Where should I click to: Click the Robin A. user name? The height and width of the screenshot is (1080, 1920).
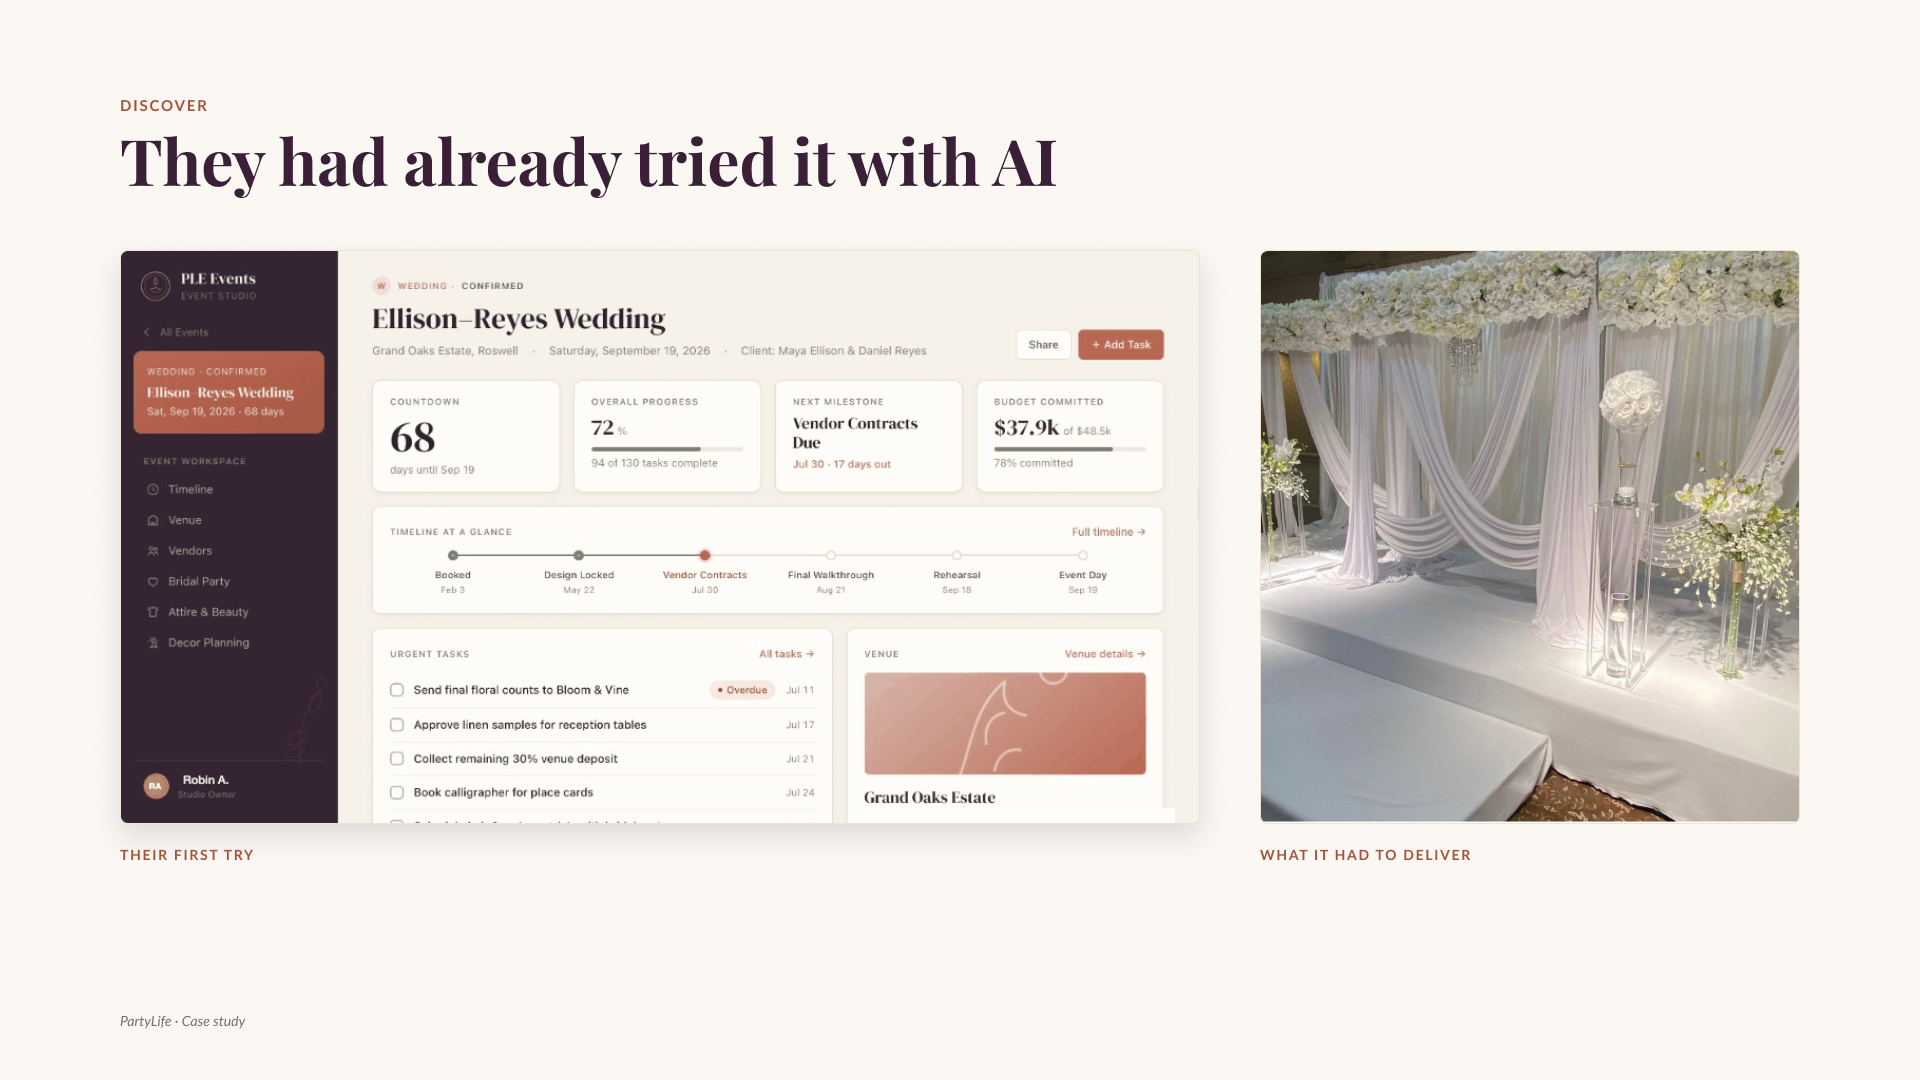[x=206, y=780]
